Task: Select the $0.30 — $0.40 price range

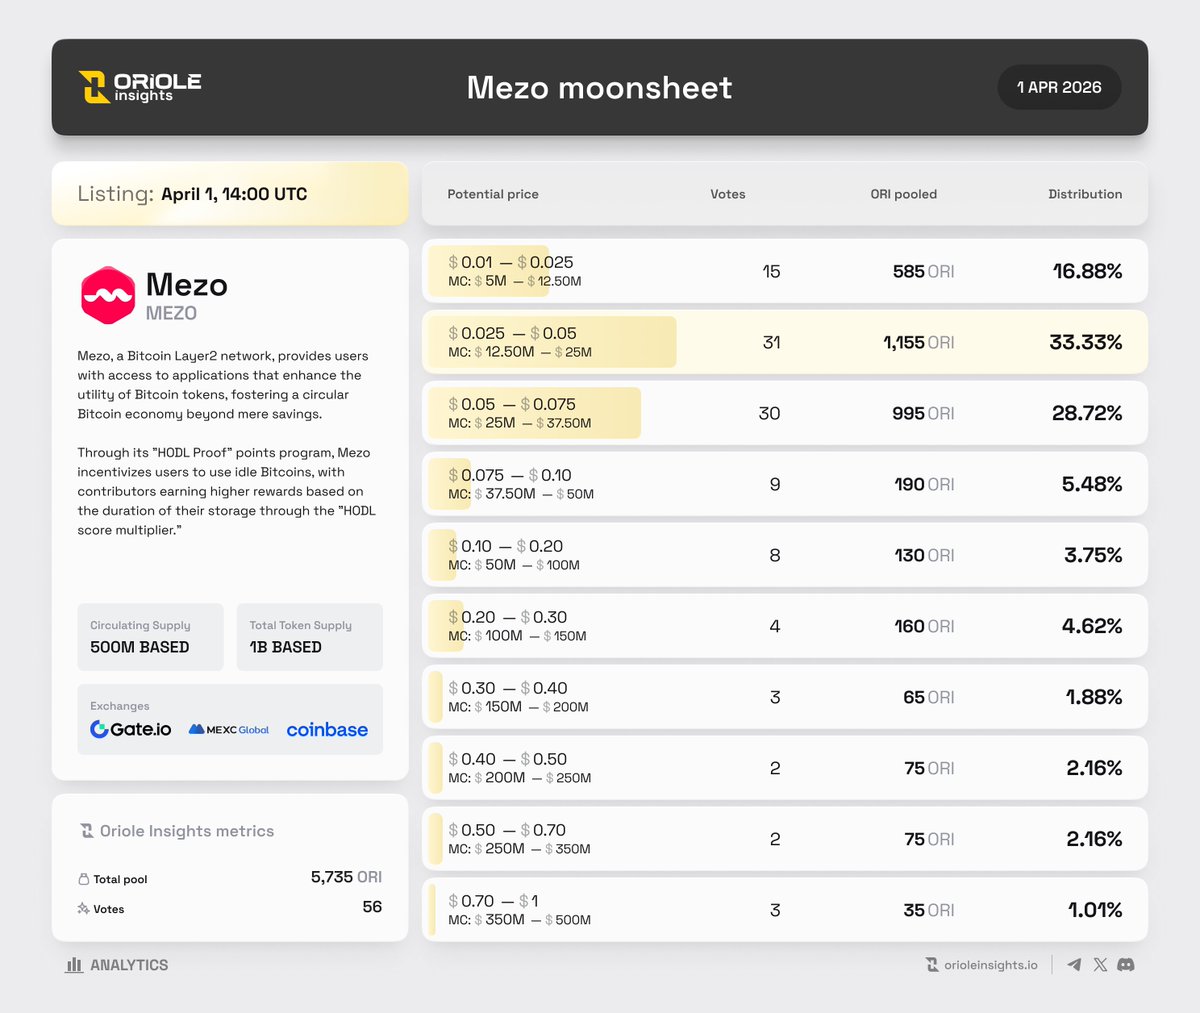Action: point(508,688)
